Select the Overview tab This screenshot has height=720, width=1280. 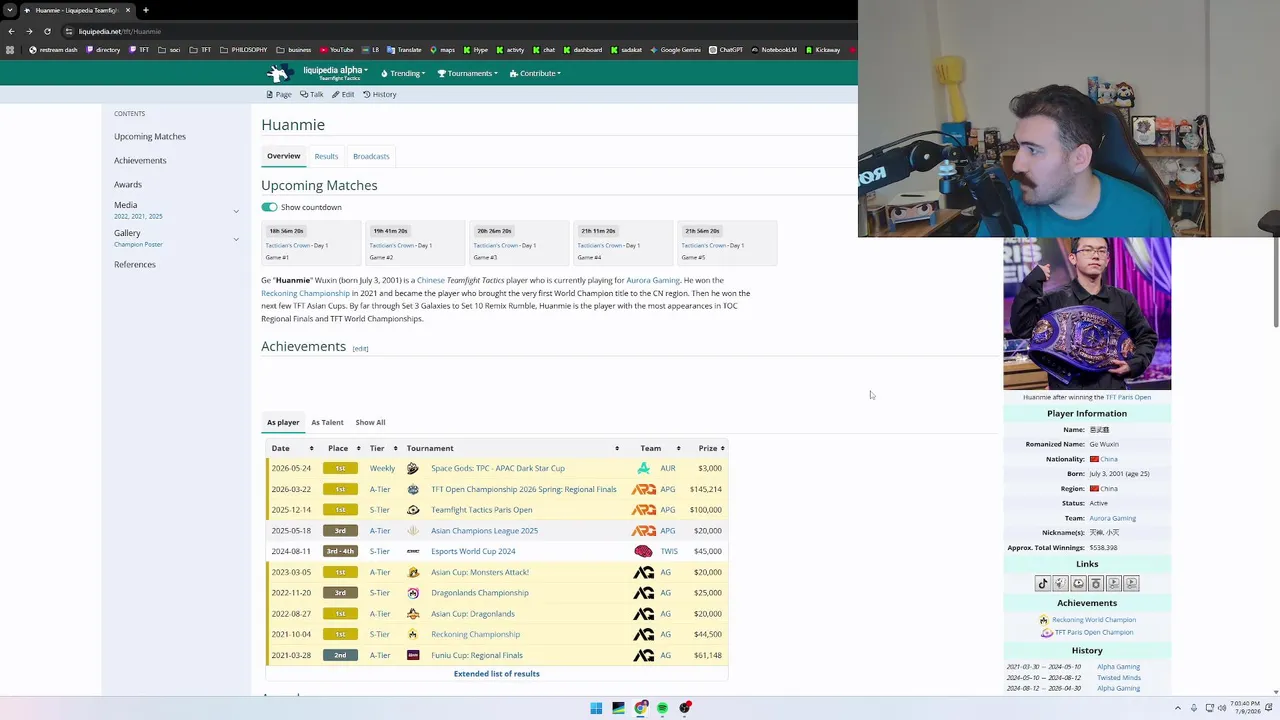[283, 156]
